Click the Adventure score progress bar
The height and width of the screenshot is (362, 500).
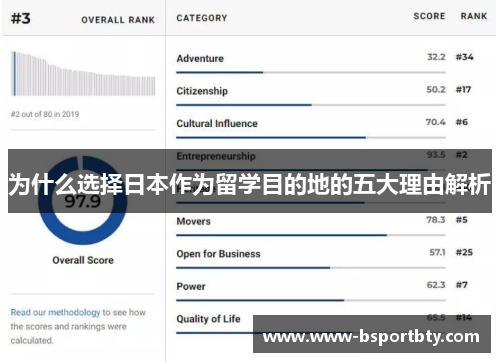click(x=311, y=72)
